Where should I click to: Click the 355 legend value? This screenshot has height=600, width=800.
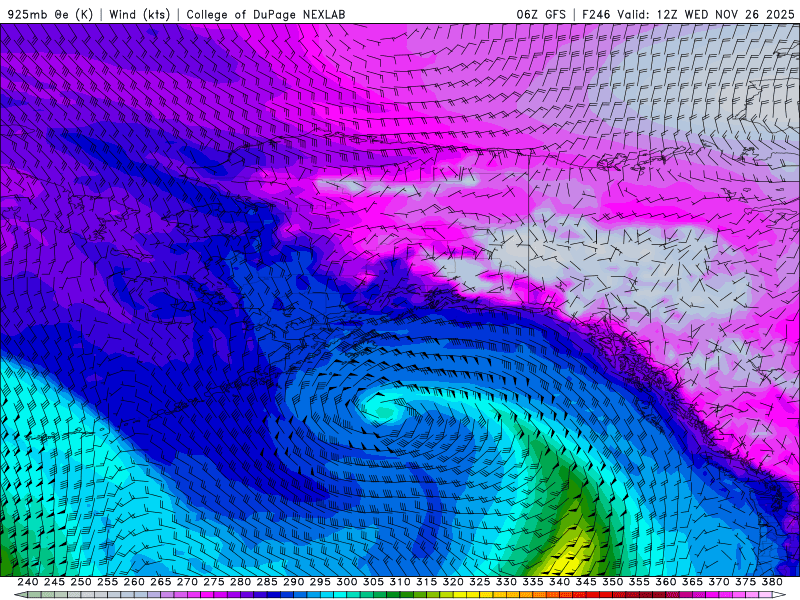point(639,582)
